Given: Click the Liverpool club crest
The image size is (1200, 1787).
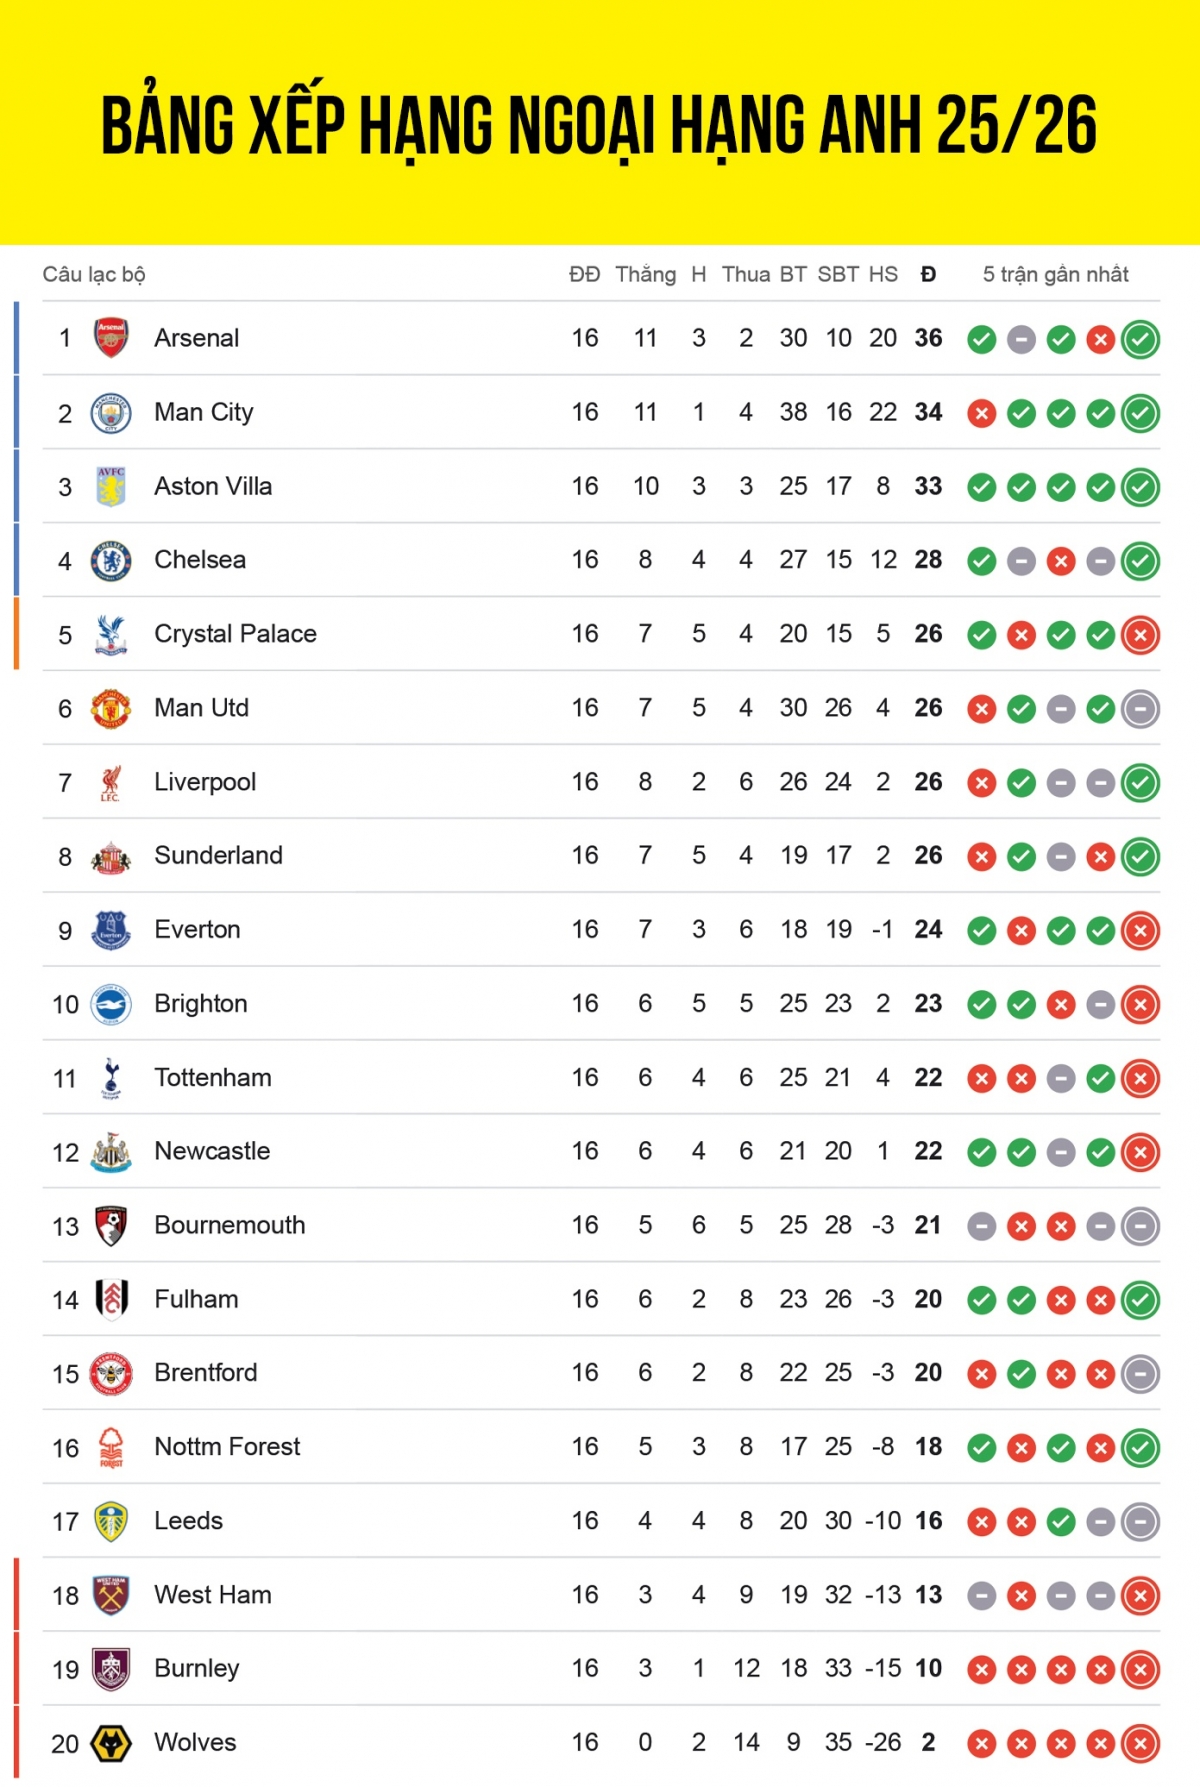Looking at the screenshot, I should point(111,782).
